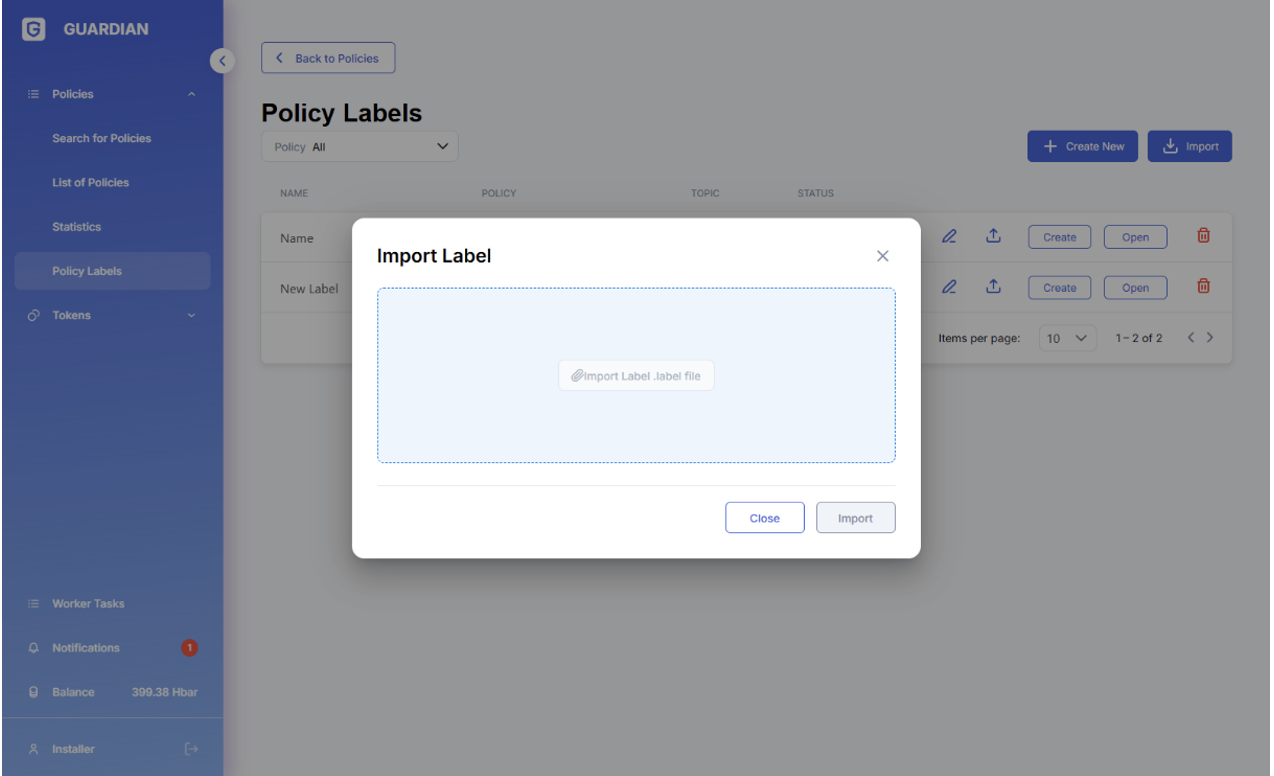Screen dimensions: 1274x776
Task: Click the logout icon next to Installer
Action: [x=191, y=749]
